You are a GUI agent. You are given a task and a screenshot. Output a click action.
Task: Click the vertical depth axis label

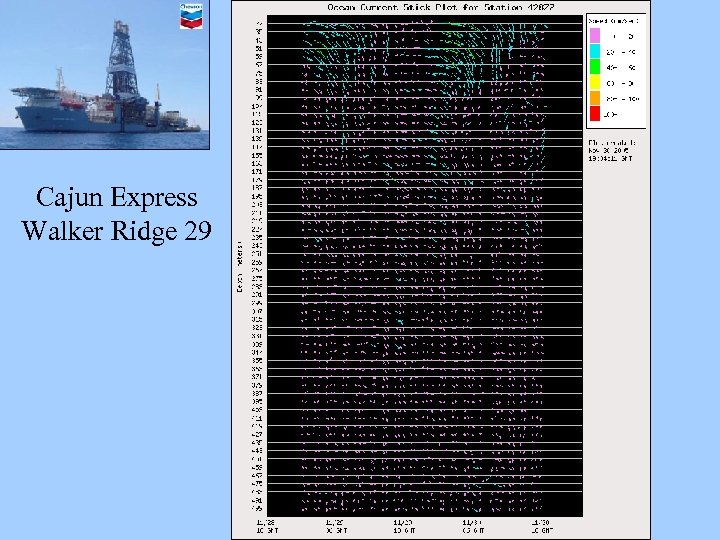[x=240, y=267]
